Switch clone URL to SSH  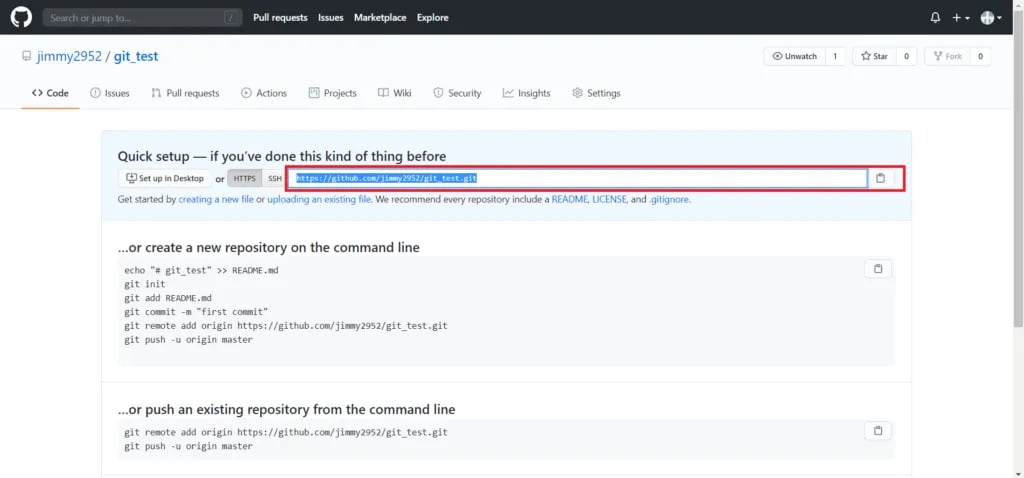(274, 178)
